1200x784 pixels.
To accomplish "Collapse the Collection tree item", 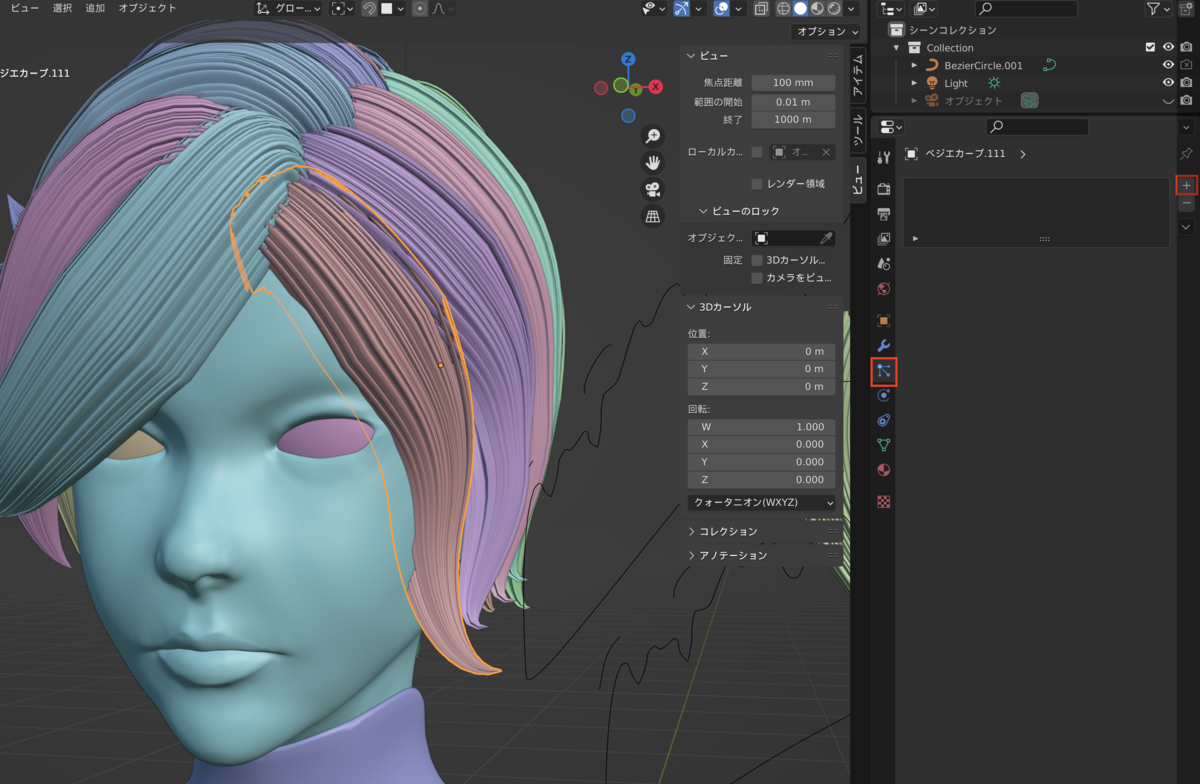I will (x=897, y=47).
